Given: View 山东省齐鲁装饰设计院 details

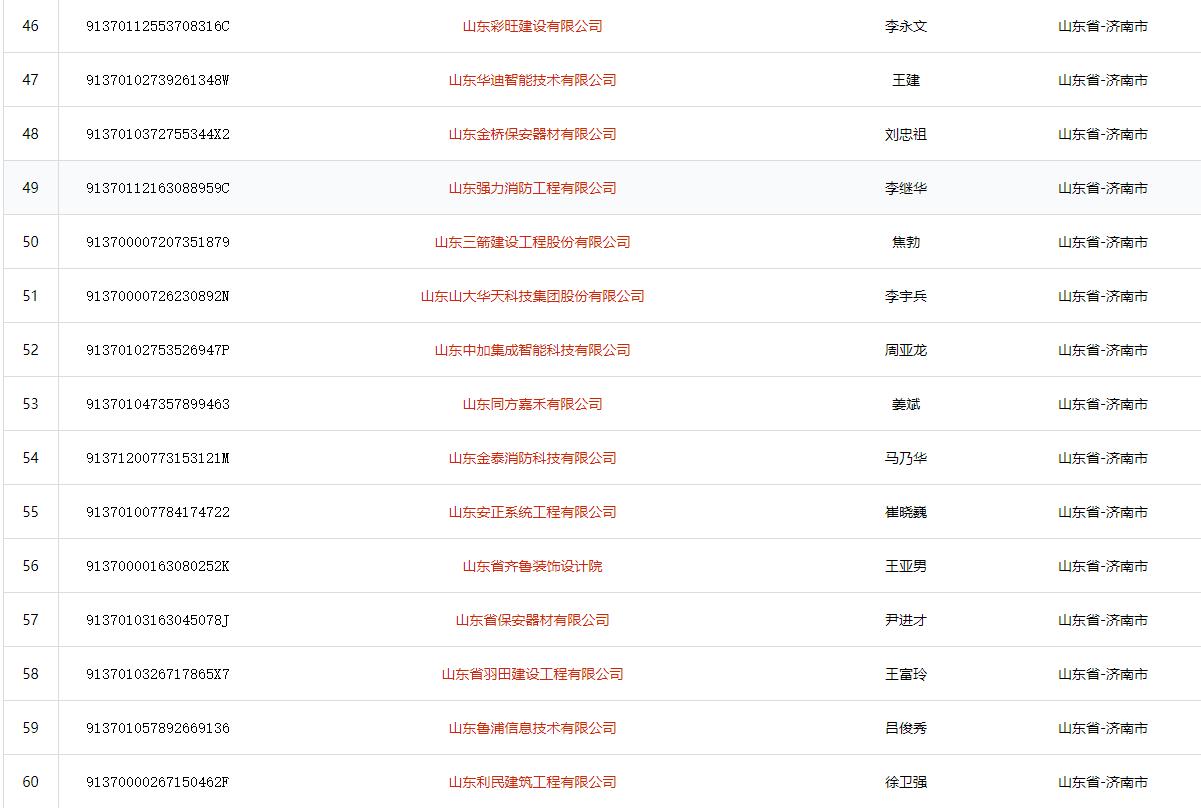Looking at the screenshot, I should (x=532, y=566).
